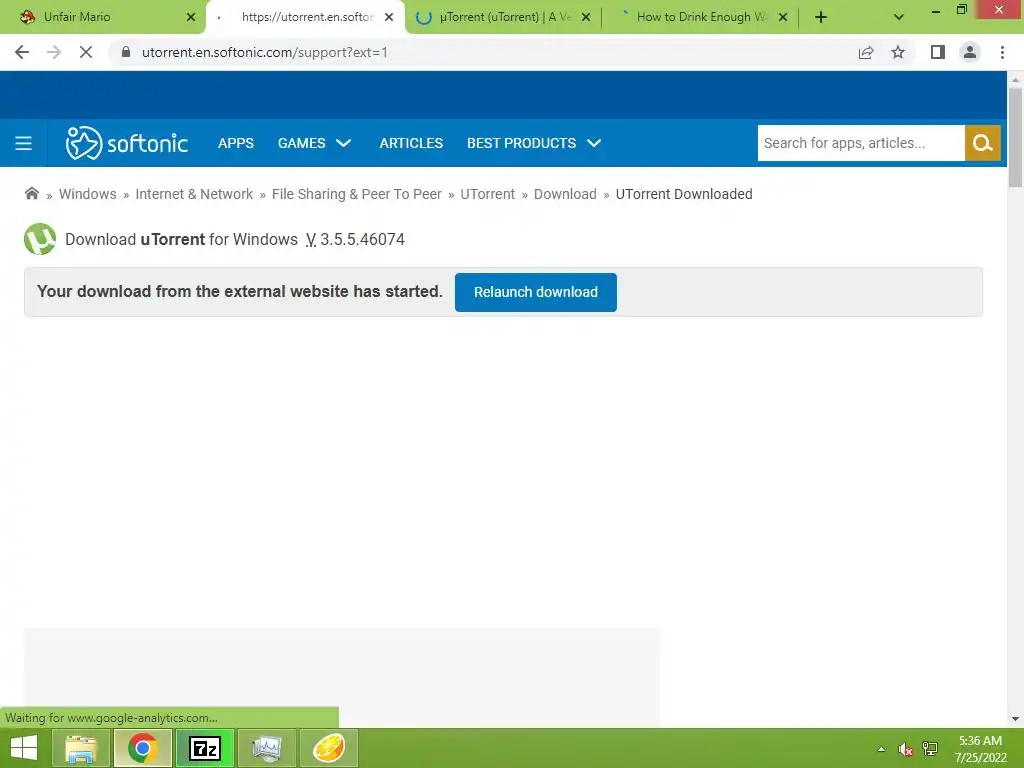The image size is (1024, 768).
Task: Click the lock icon in address bar
Action: [x=126, y=52]
